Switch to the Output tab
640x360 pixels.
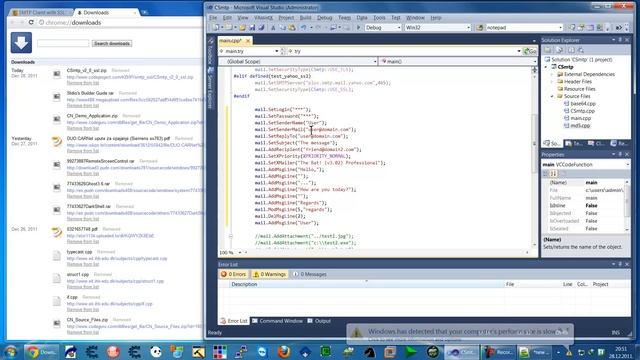(x=319, y=321)
